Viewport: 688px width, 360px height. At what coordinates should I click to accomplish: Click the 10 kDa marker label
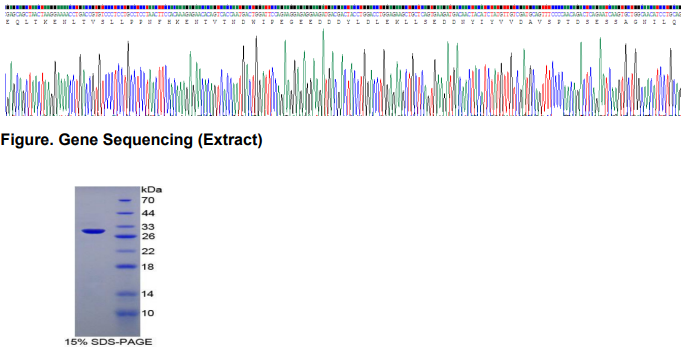point(148,313)
